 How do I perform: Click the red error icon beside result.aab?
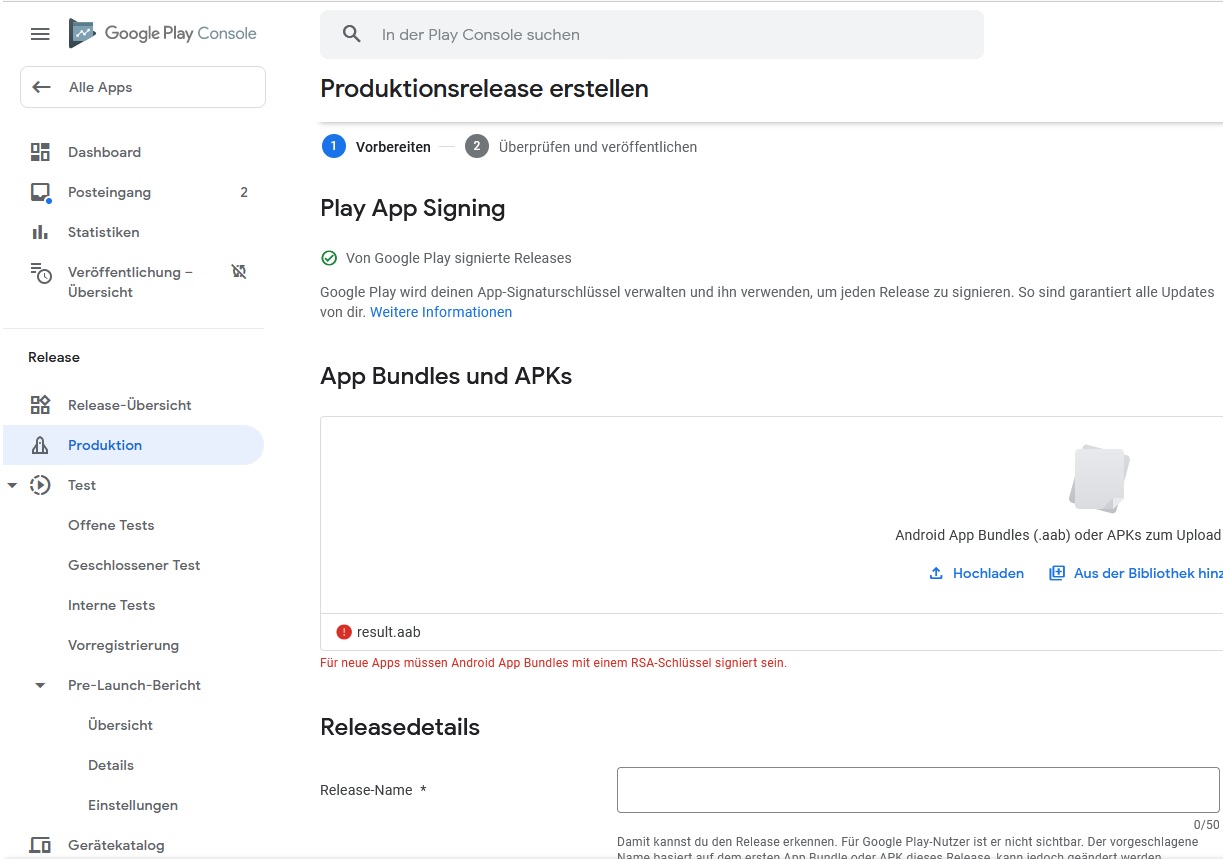coord(344,632)
